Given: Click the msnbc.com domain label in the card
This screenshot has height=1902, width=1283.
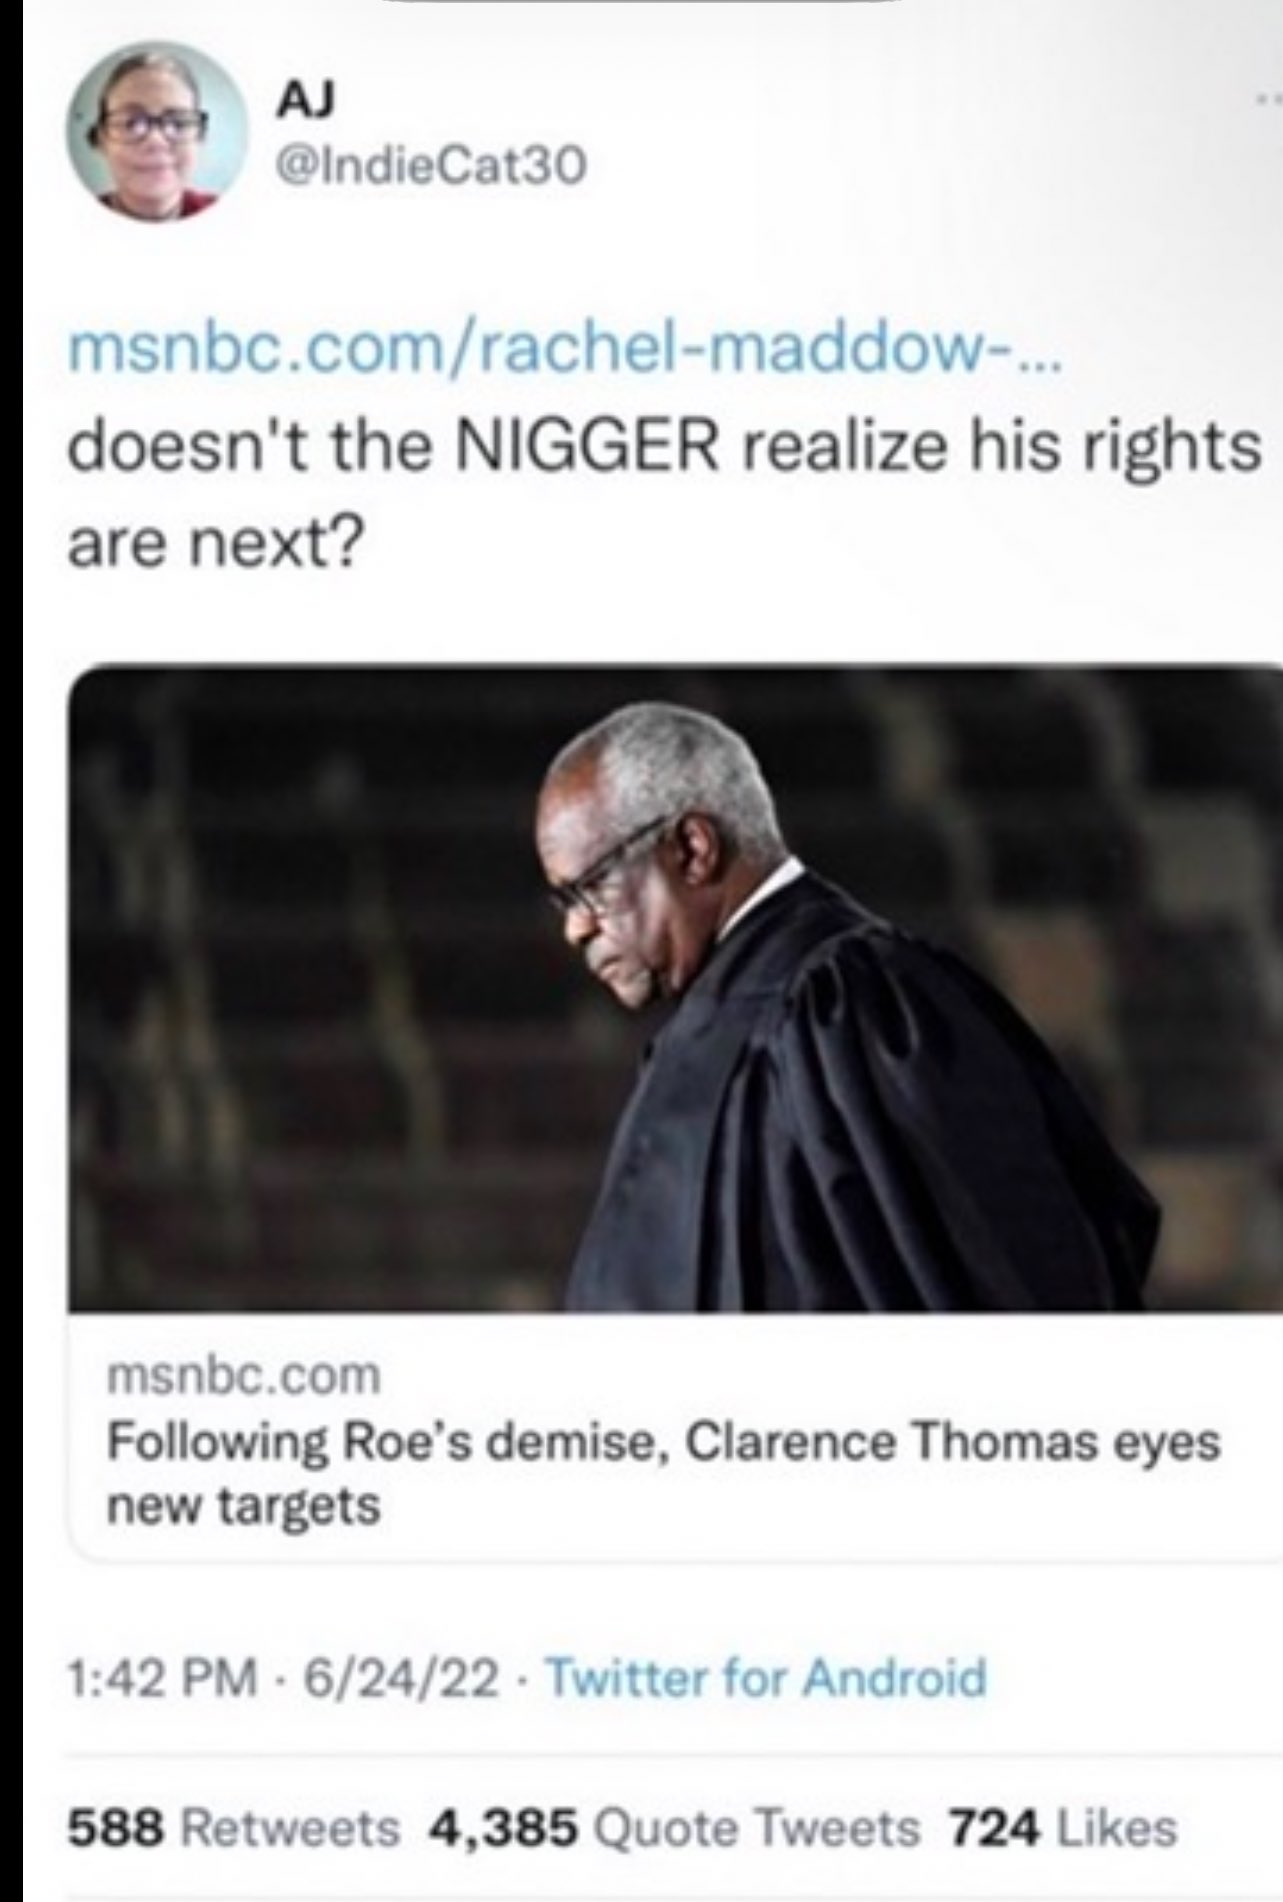Looking at the screenshot, I should click(244, 1376).
